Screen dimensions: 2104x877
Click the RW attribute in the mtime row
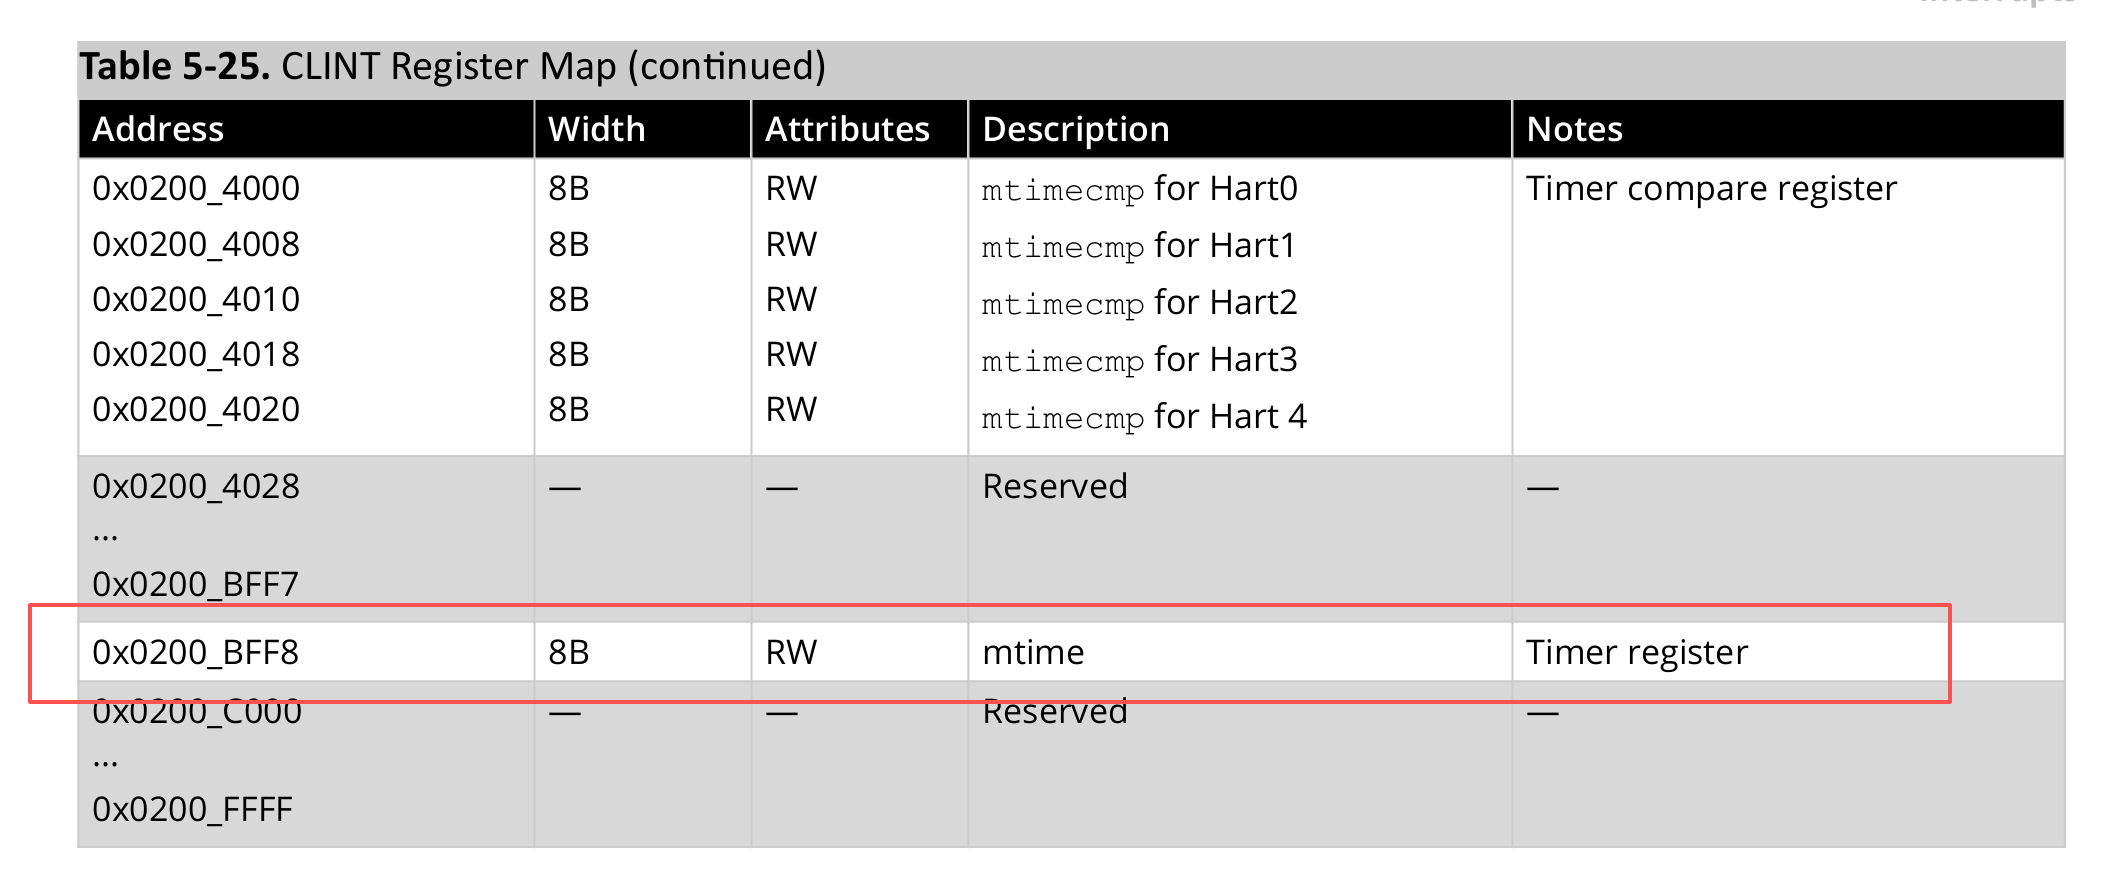(x=791, y=653)
